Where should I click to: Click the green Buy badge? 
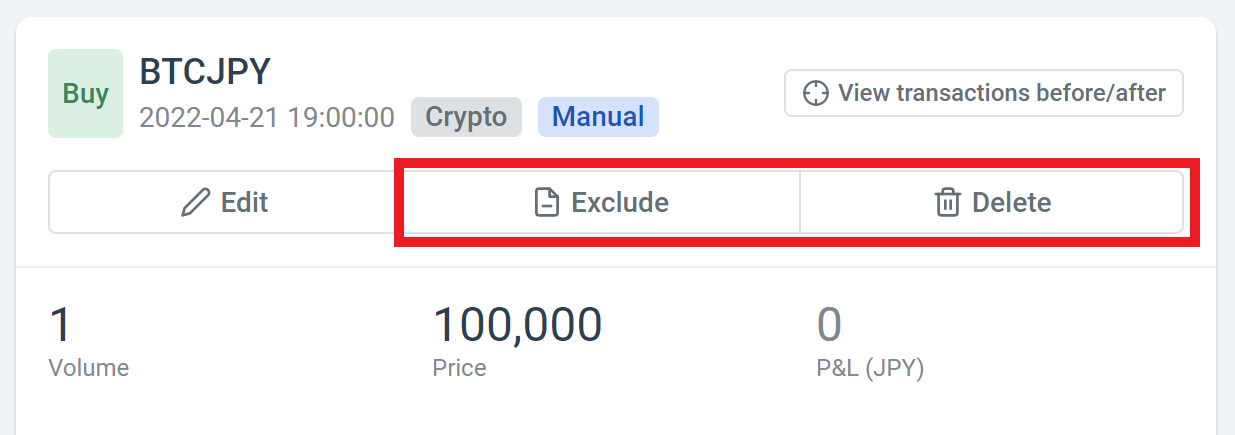pos(86,94)
